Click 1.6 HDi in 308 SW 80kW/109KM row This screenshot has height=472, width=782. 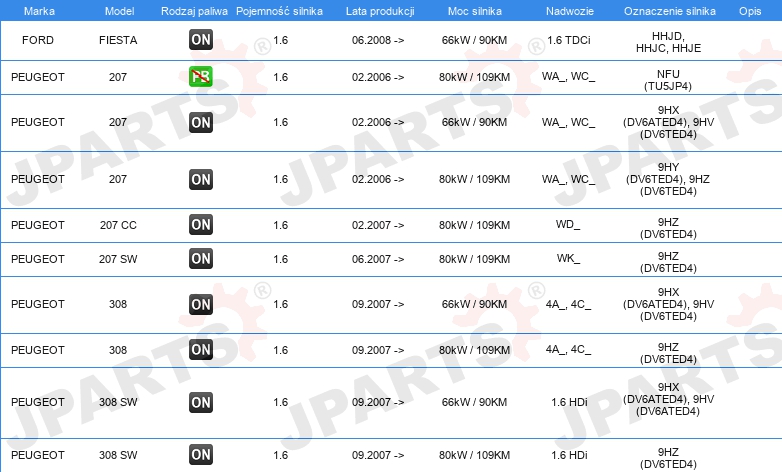tap(569, 455)
